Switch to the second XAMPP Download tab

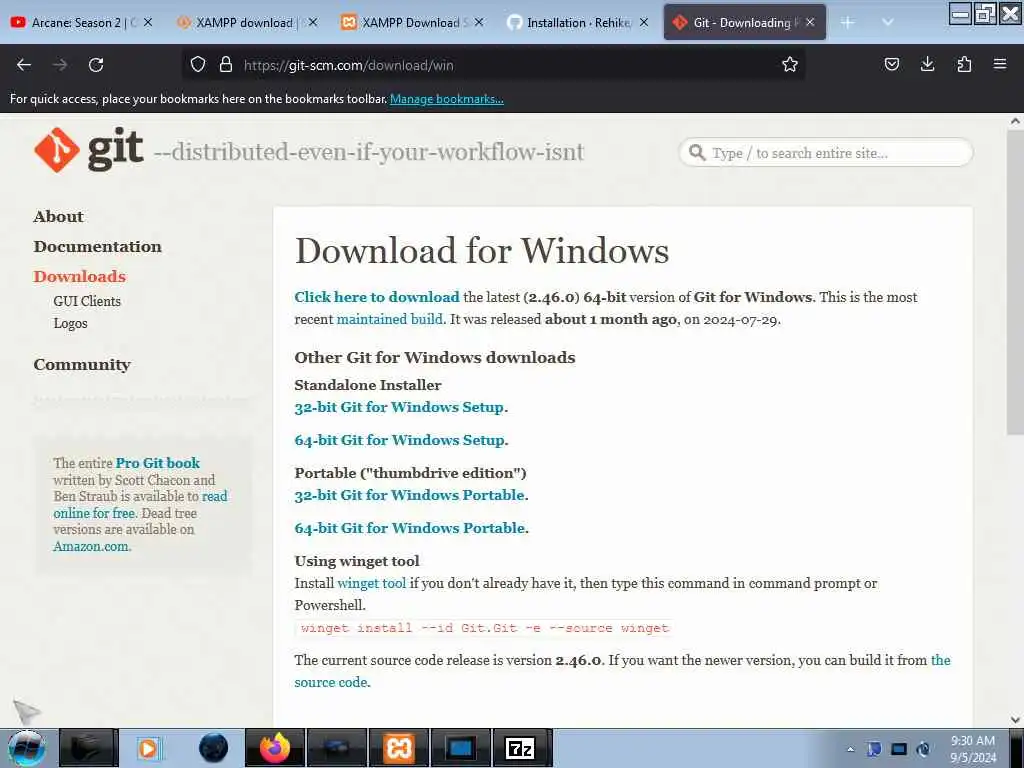(x=413, y=22)
